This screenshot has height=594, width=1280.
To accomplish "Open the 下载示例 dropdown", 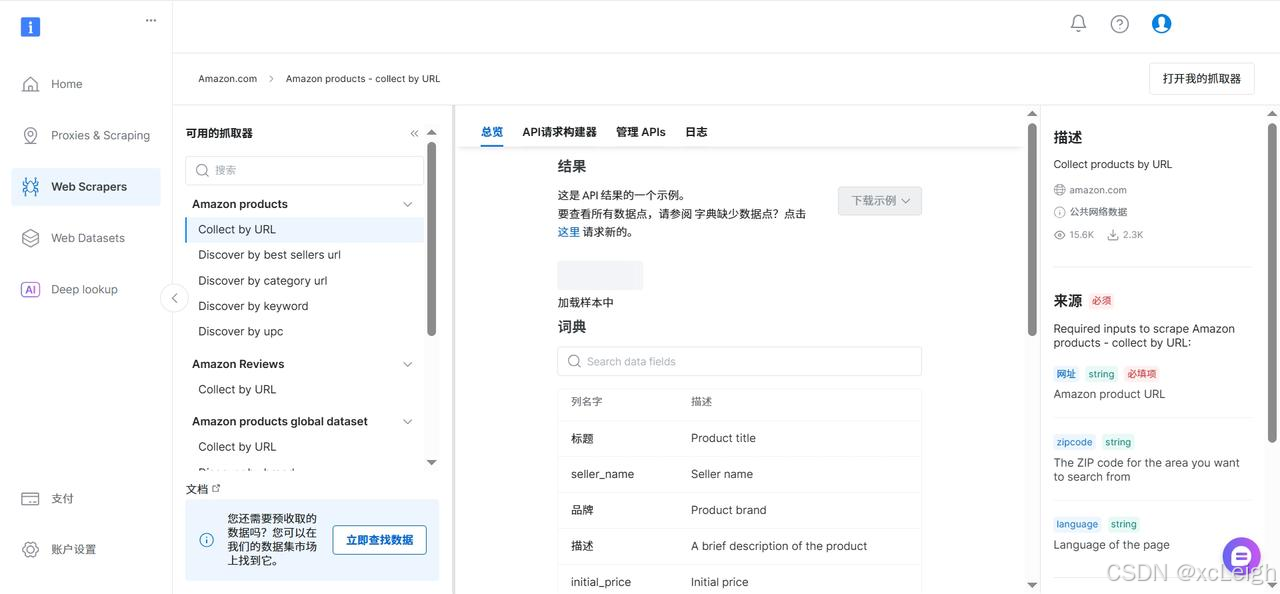I will point(880,201).
